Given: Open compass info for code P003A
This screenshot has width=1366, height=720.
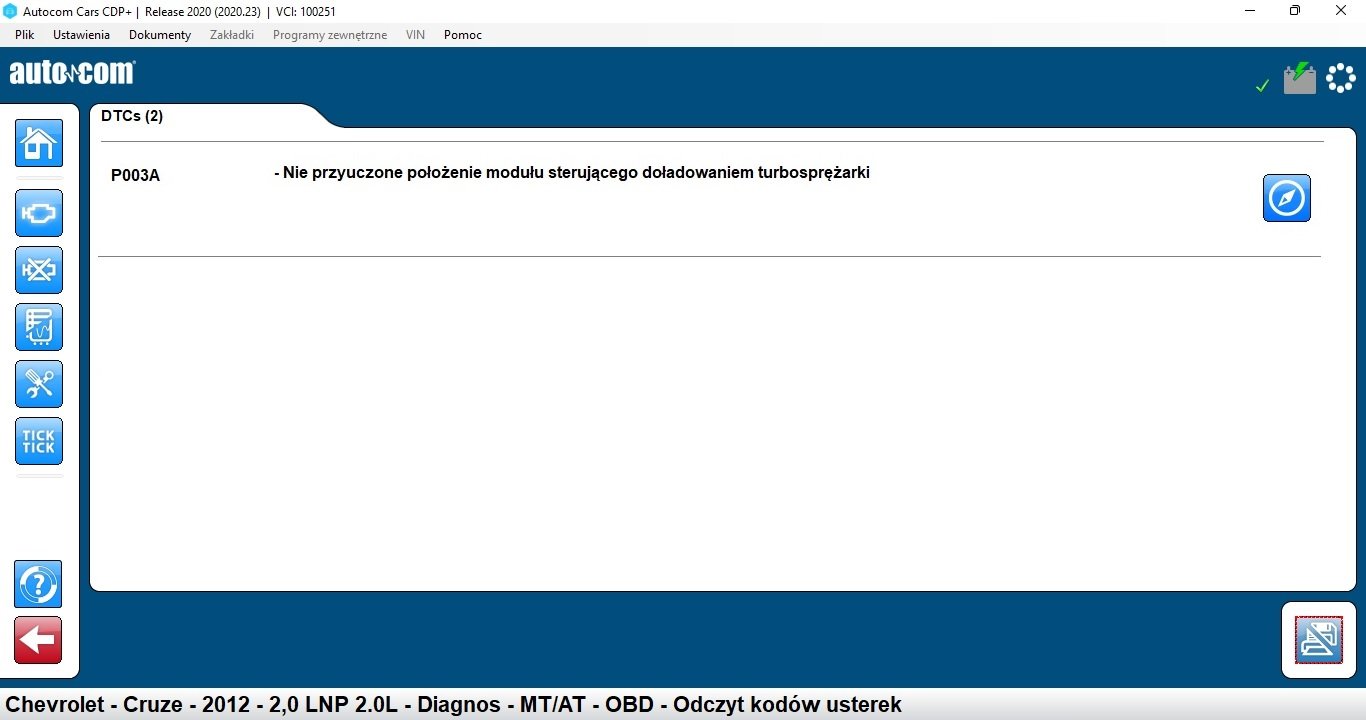Looking at the screenshot, I should click(1286, 198).
